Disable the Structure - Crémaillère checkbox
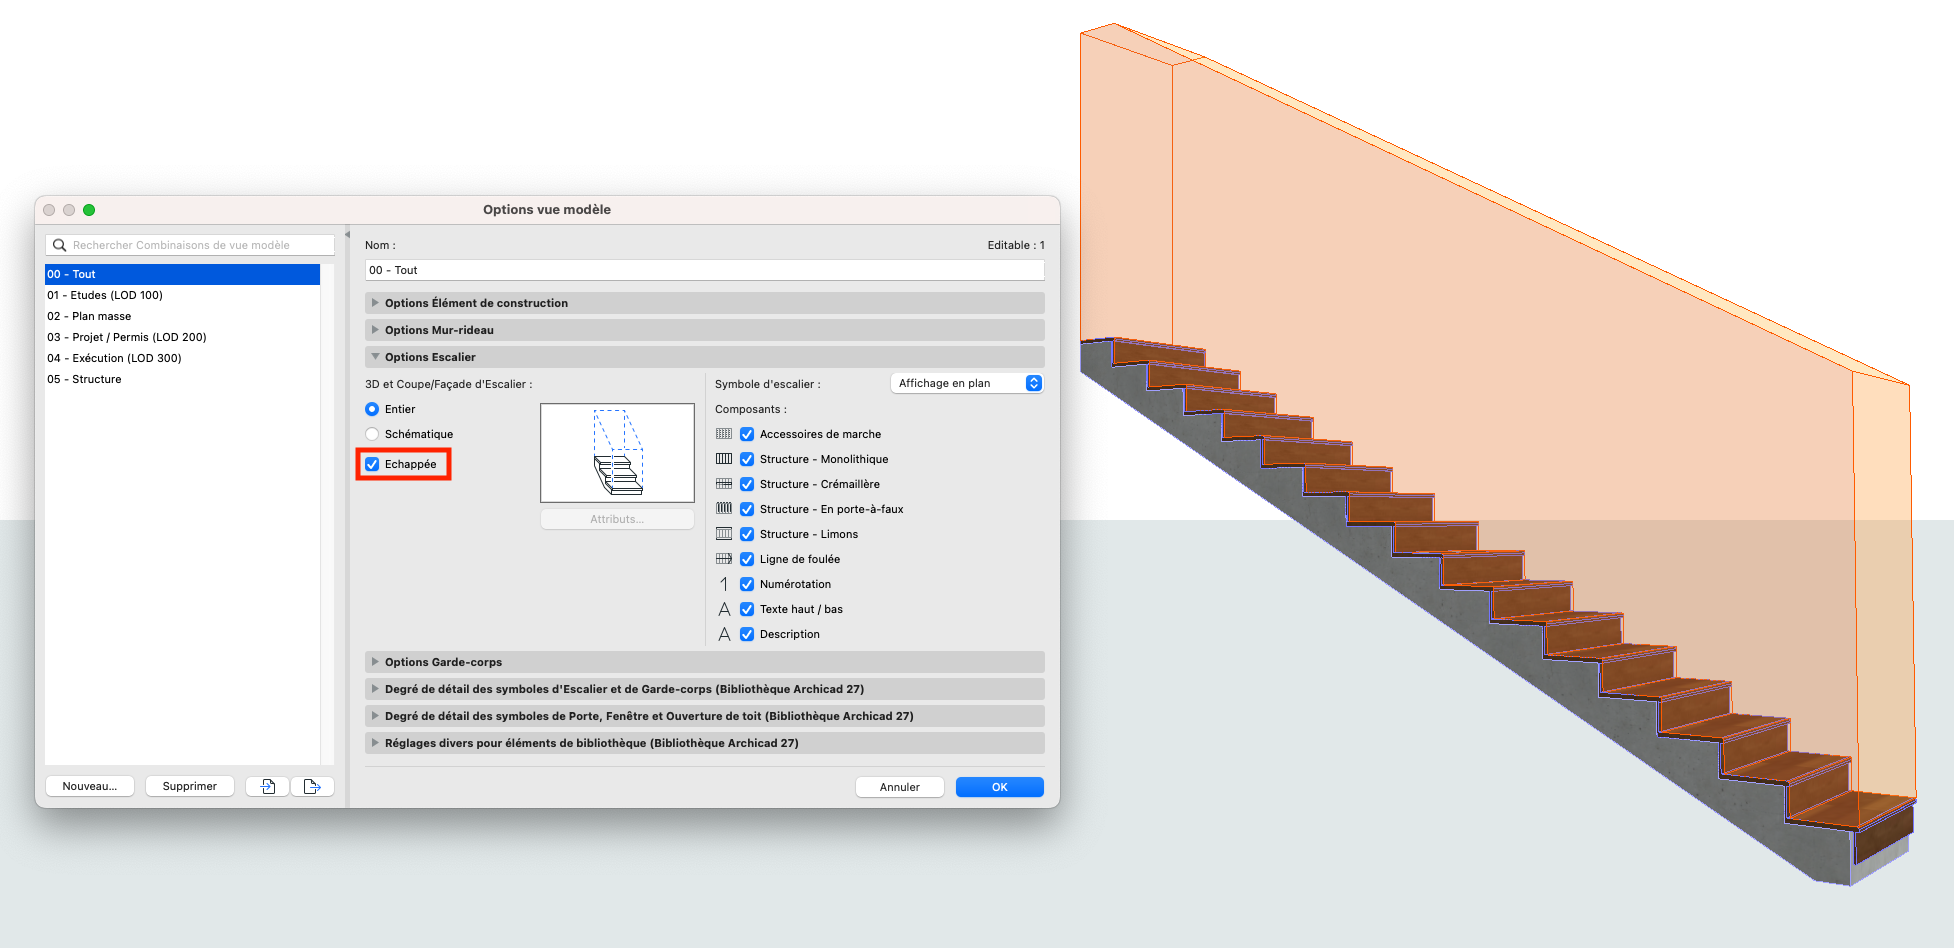The image size is (1954, 948). tap(747, 484)
